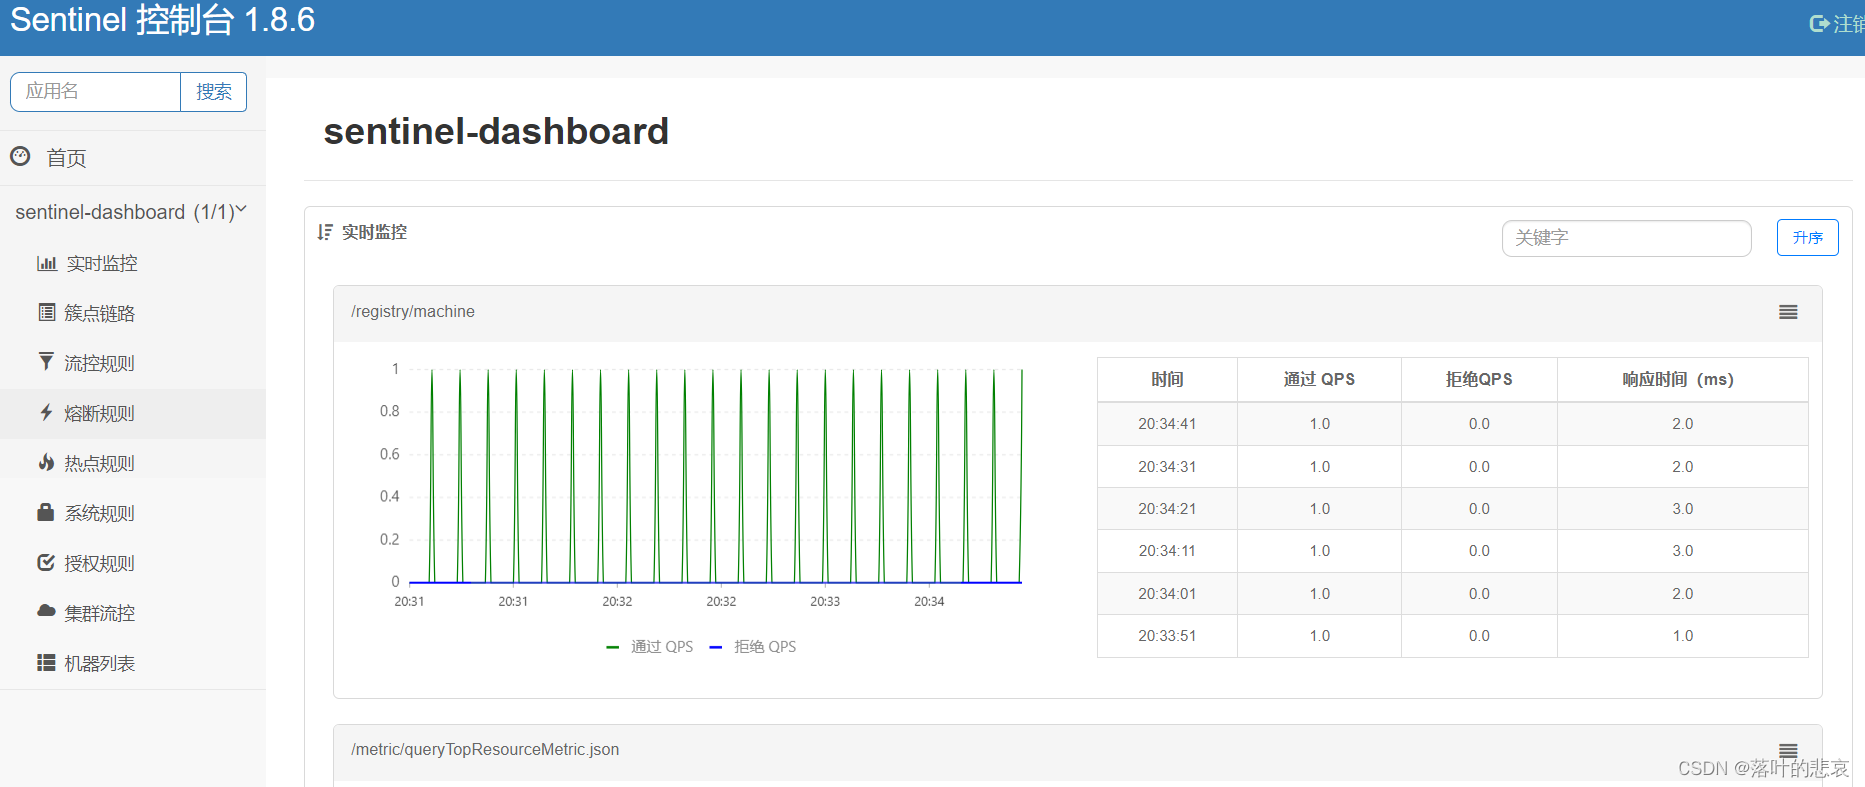The width and height of the screenshot is (1865, 787).
Task: Click response time 1.0 in 20:33:51 row
Action: pos(1683,636)
